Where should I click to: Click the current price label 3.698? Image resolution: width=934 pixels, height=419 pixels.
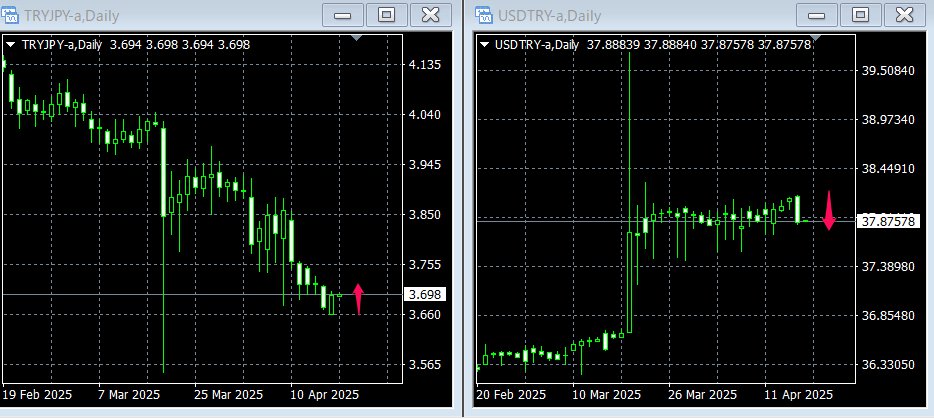425,294
